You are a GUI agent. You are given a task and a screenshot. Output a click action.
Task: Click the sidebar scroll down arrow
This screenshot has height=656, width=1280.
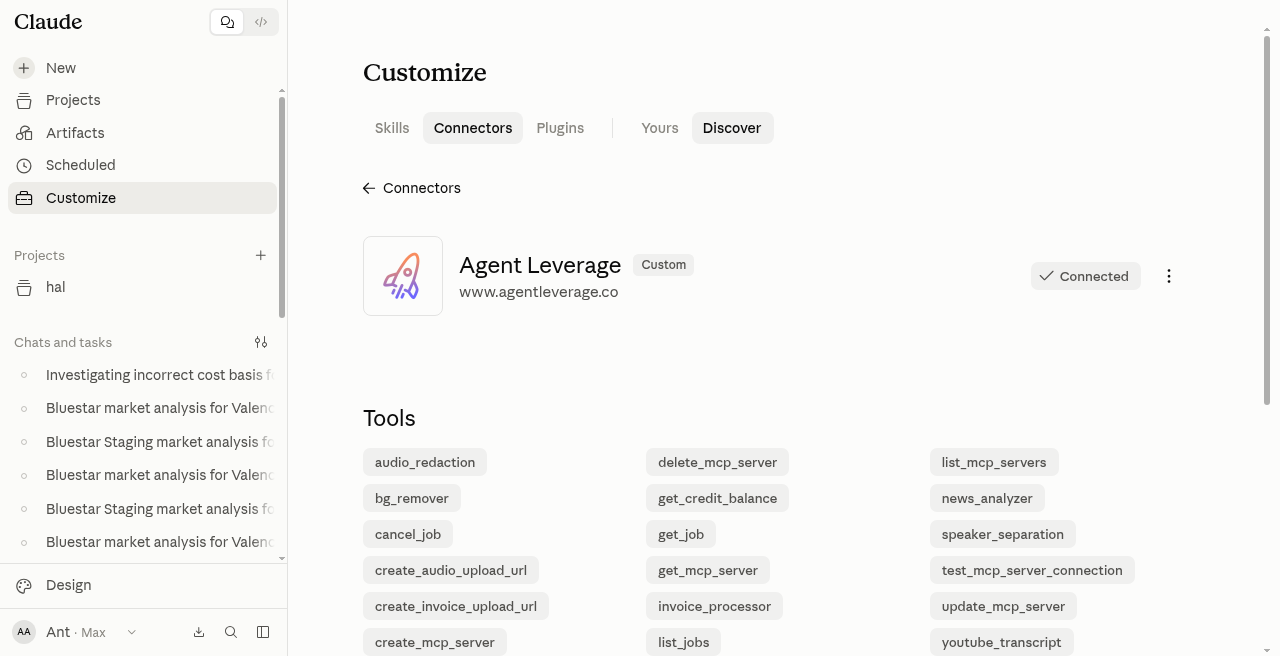pyautogui.click(x=282, y=558)
